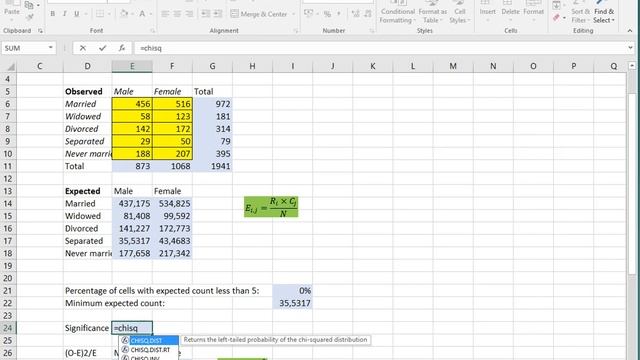The height and width of the screenshot is (360, 640).
Task: Apply Accounting Number Format icon
Action: click(x=309, y=14)
